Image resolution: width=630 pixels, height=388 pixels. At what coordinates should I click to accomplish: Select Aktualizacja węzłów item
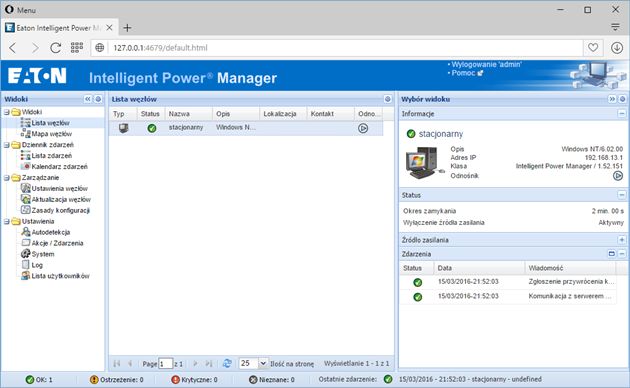(61, 199)
